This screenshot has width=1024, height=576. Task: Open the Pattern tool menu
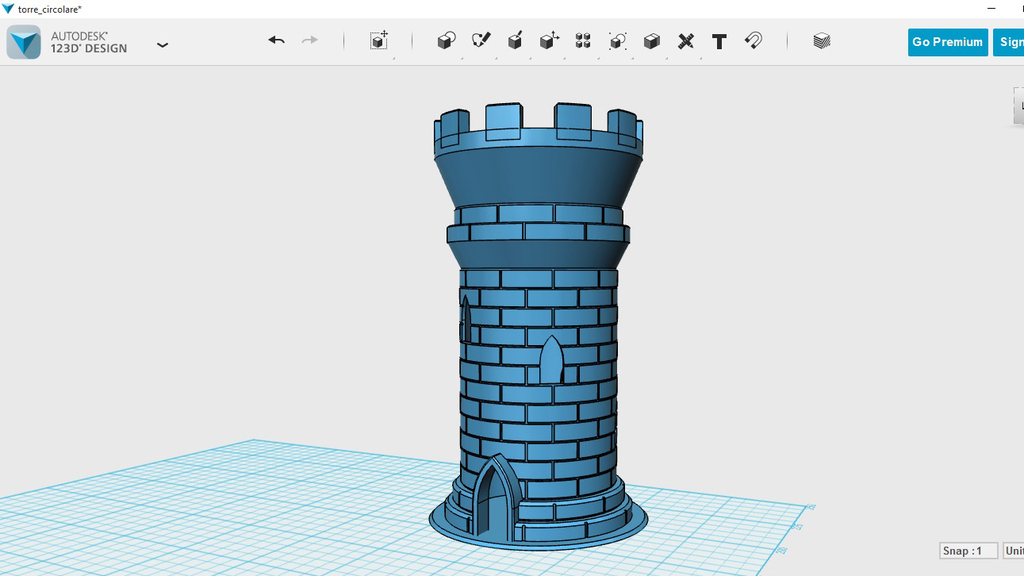coord(583,41)
